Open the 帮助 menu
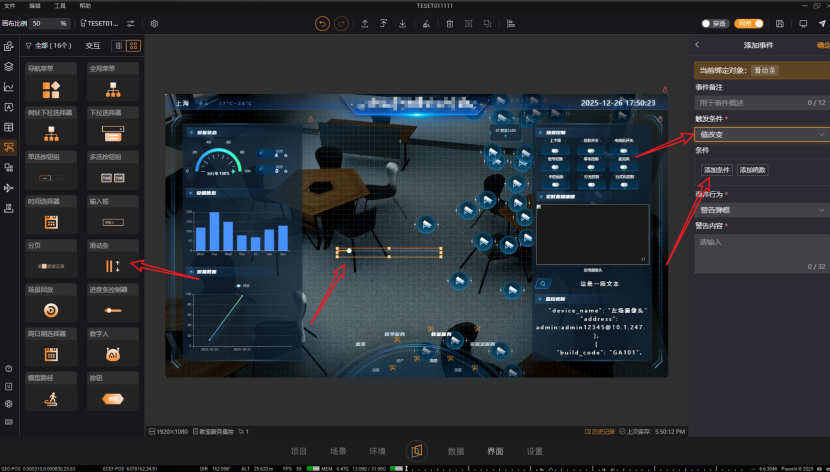830x472 pixels. [85, 6]
